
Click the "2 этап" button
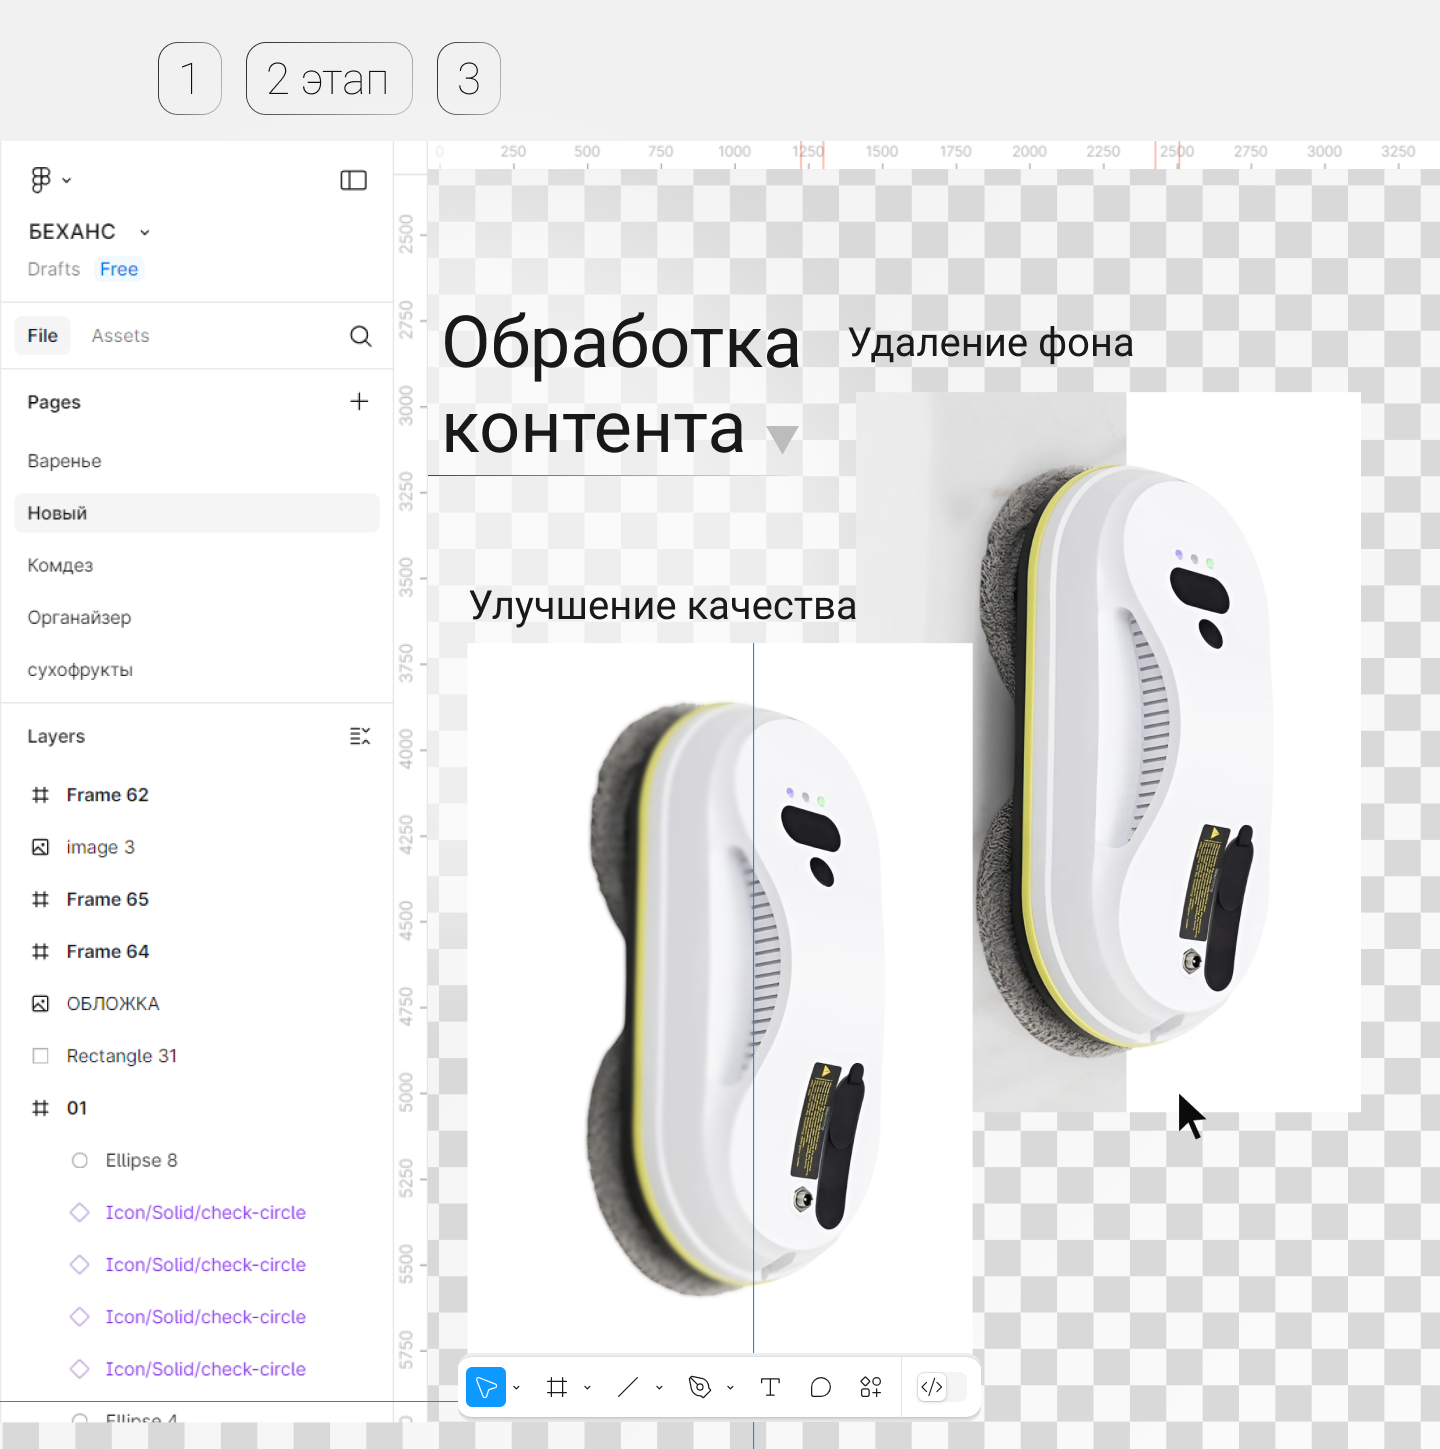pyautogui.click(x=329, y=79)
